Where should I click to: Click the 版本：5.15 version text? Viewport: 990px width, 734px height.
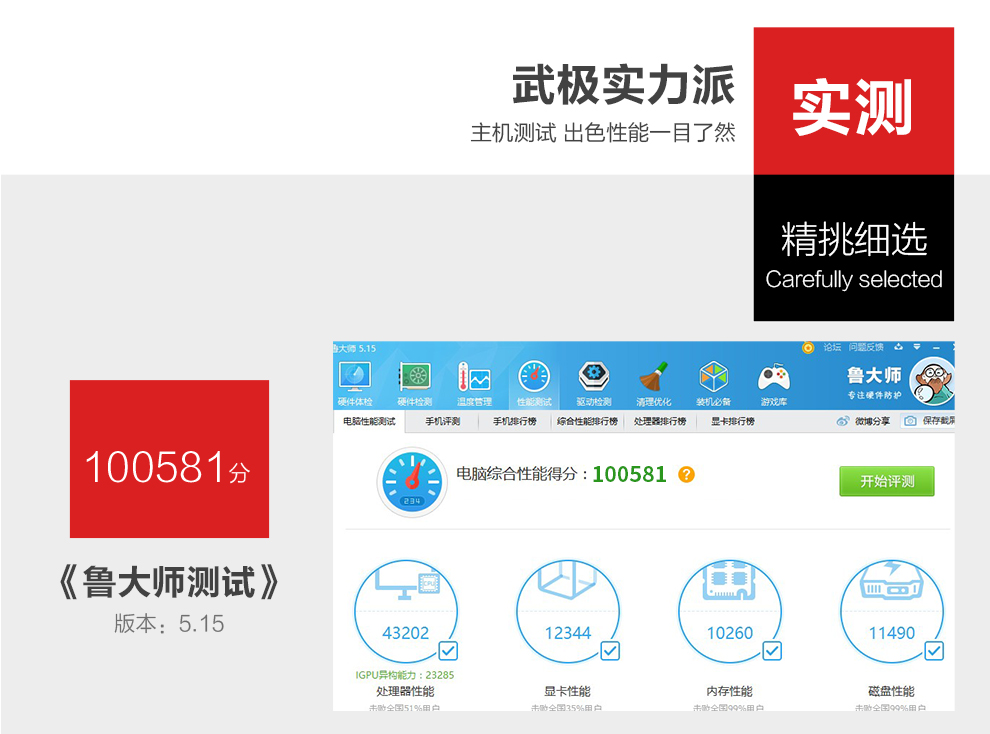169,624
